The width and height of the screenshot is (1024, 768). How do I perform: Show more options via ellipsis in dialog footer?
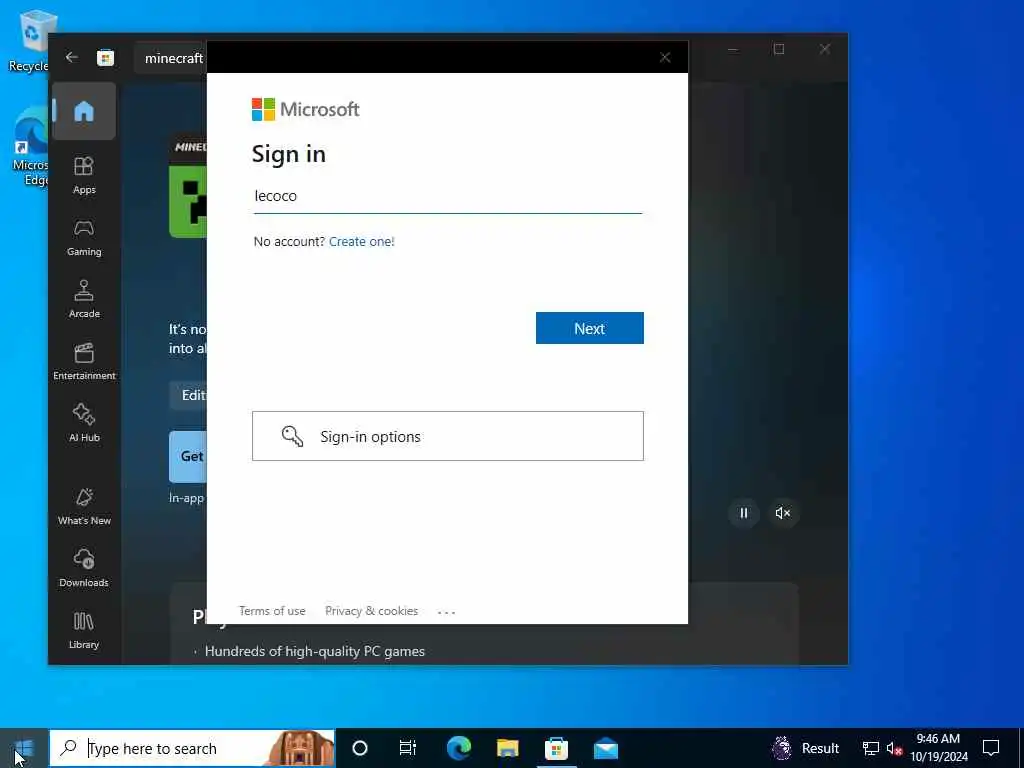[x=446, y=612]
